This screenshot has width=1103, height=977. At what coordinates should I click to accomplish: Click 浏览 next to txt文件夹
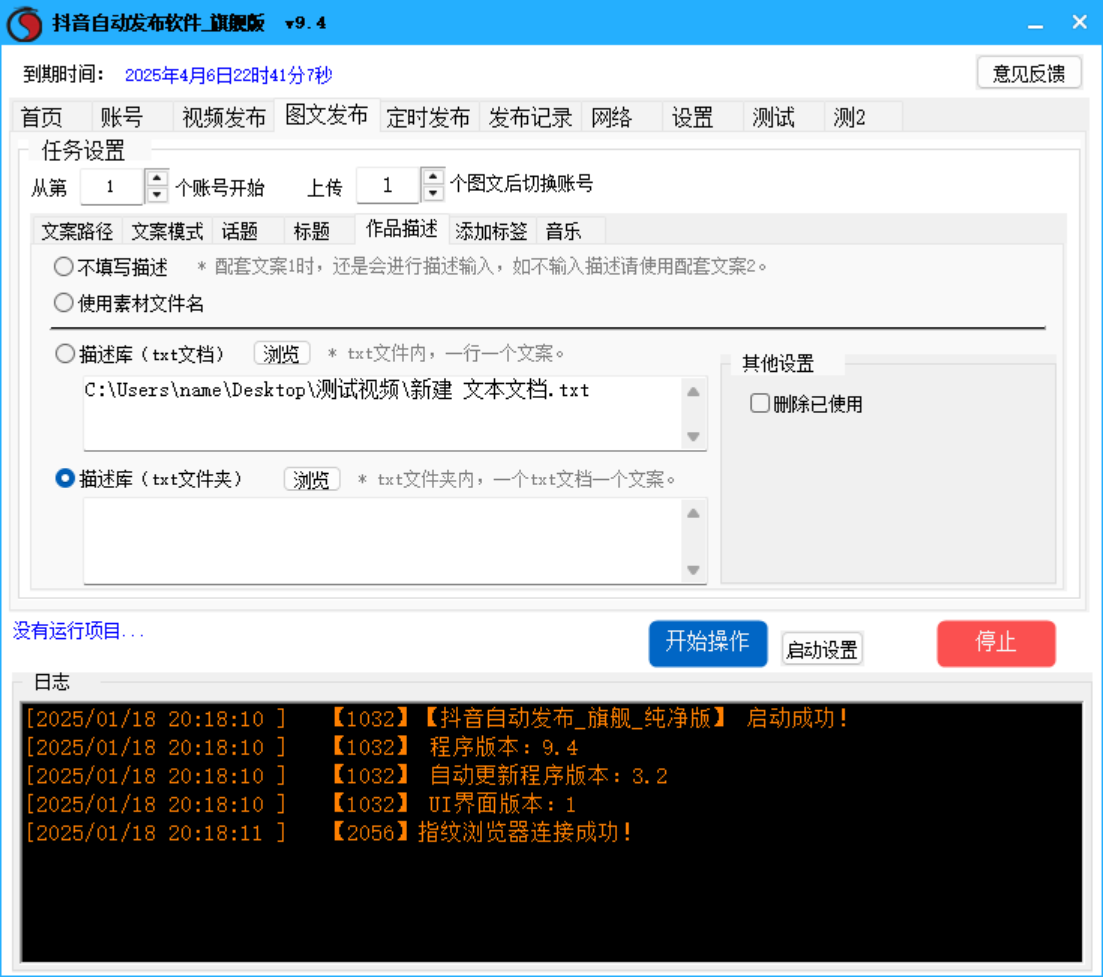[x=312, y=480]
